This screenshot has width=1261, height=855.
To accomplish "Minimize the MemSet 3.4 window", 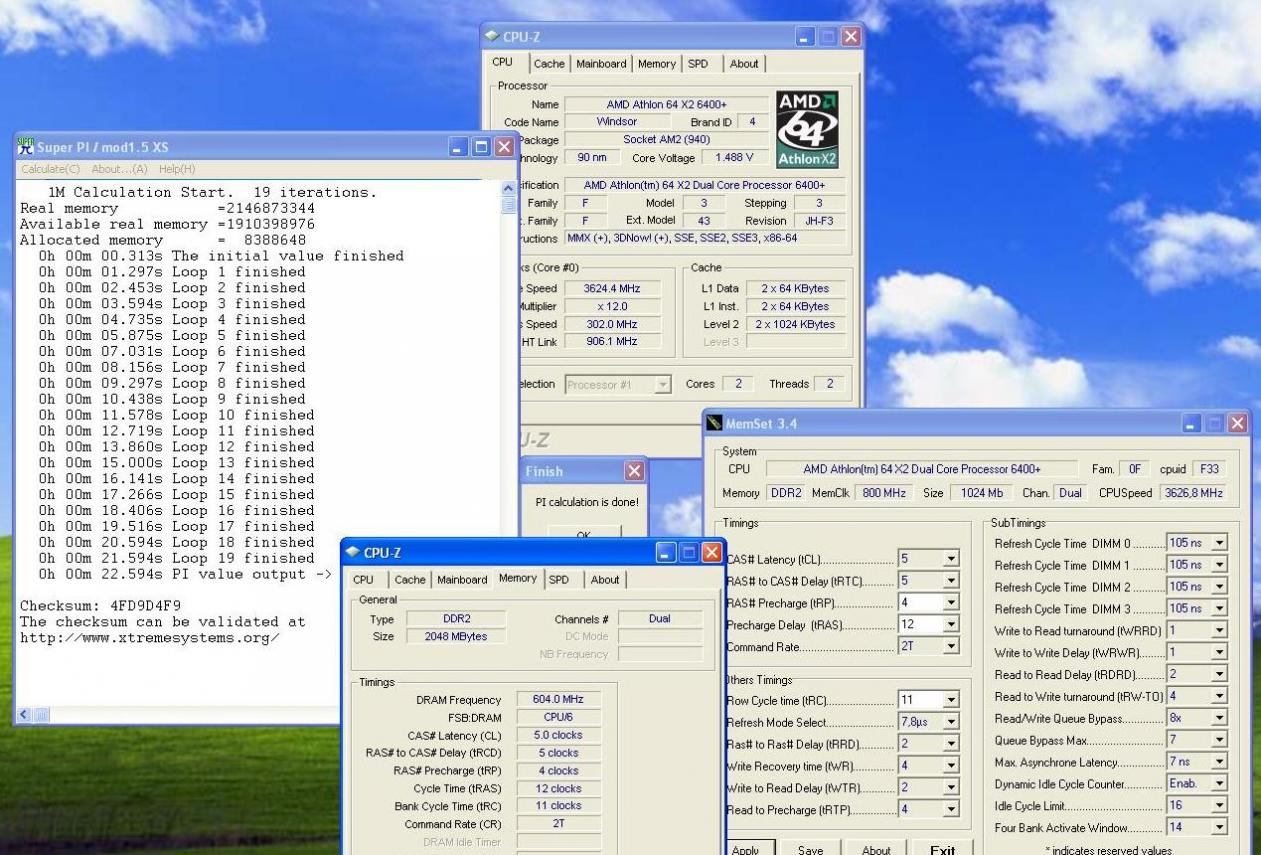I will coord(1193,424).
